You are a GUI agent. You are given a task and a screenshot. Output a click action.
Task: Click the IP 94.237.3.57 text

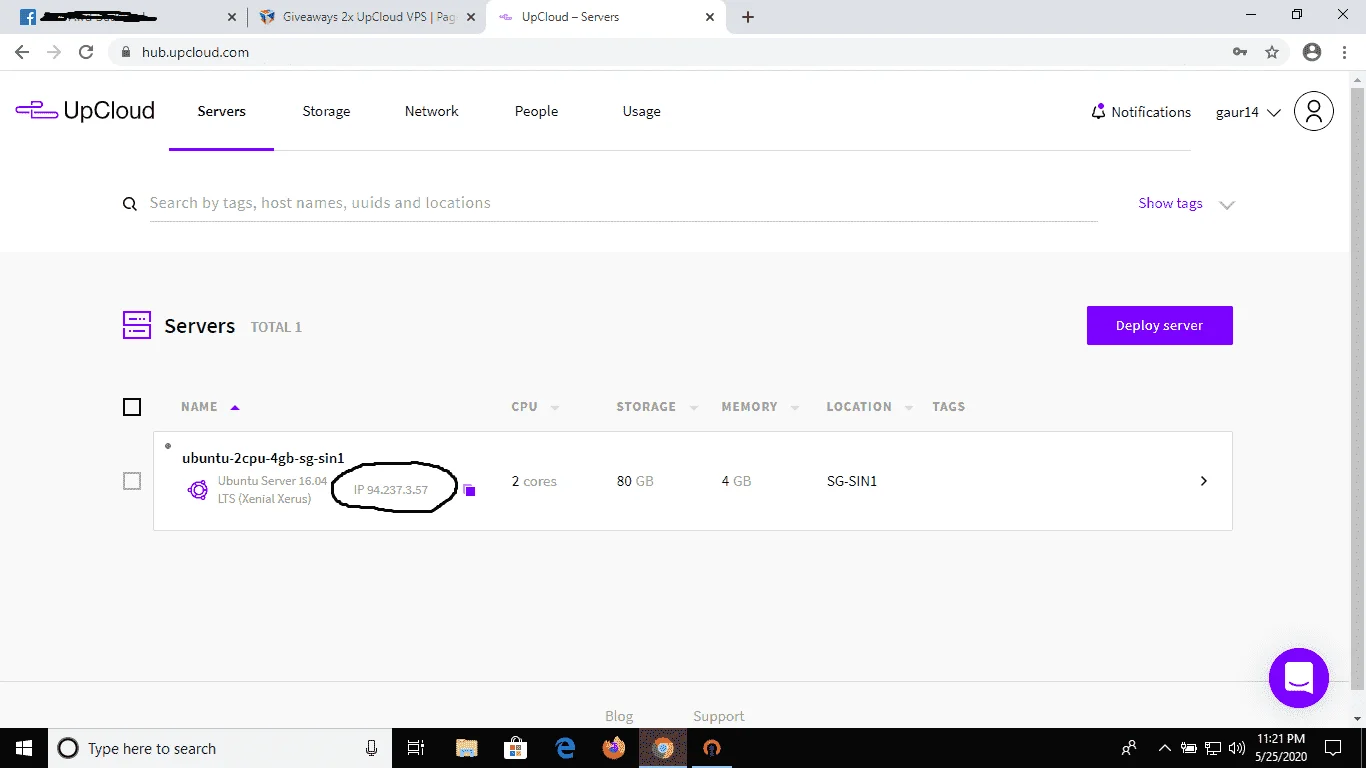391,490
